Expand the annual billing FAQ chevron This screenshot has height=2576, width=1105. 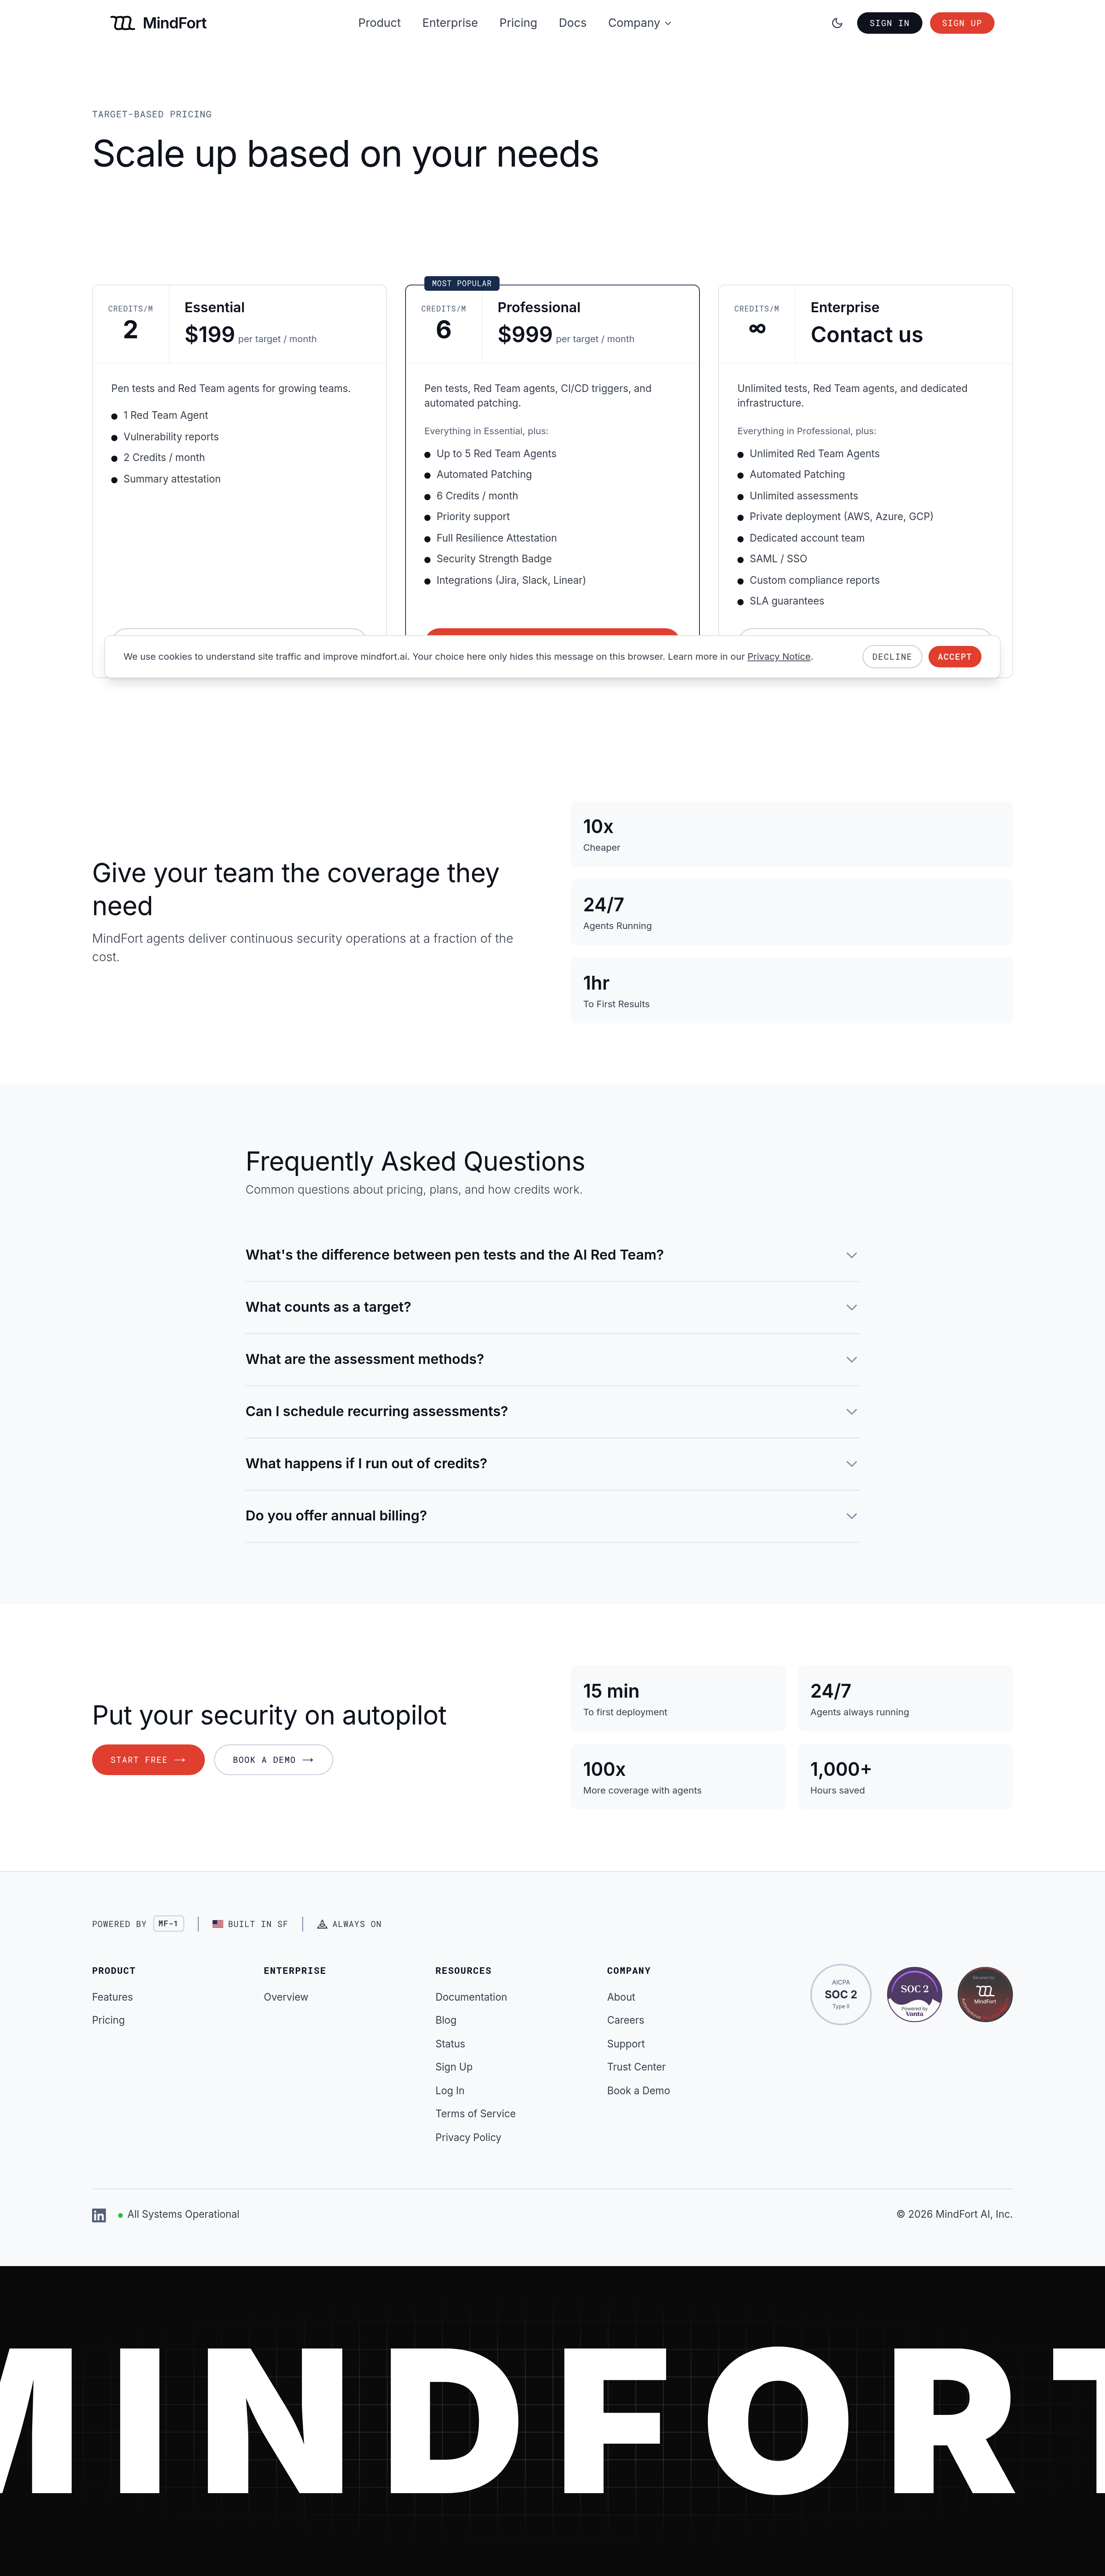851,1516
